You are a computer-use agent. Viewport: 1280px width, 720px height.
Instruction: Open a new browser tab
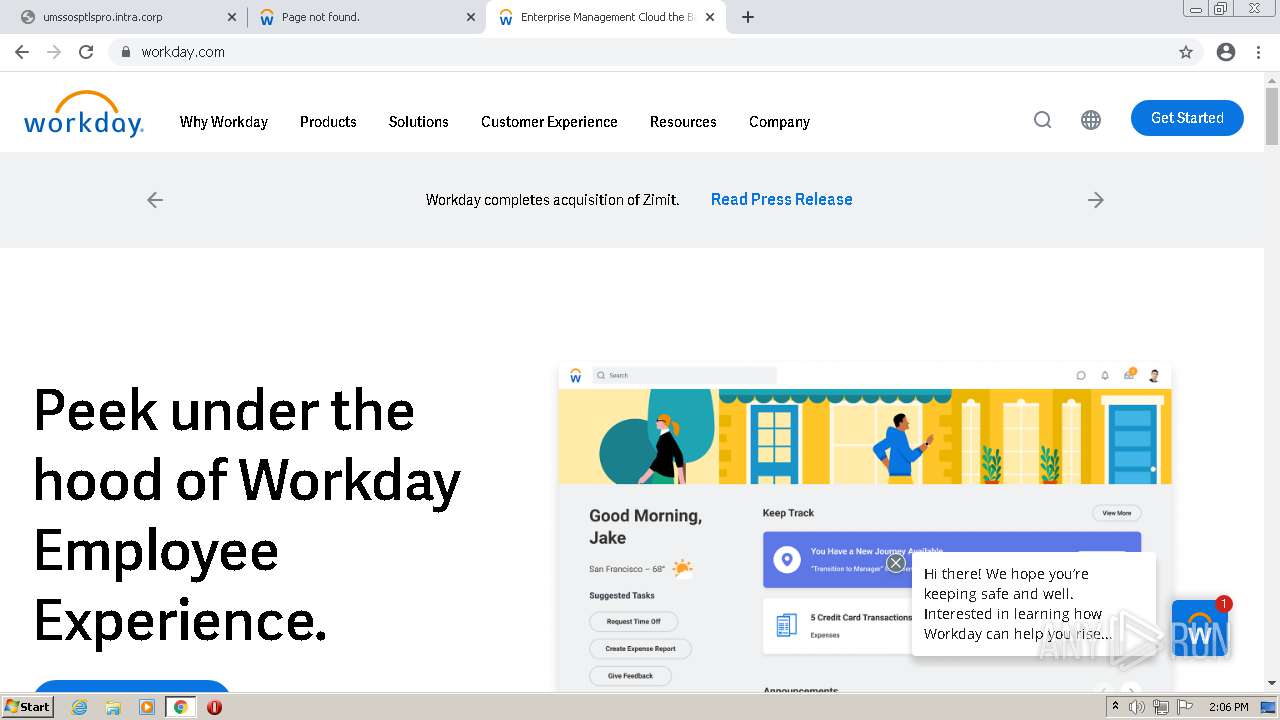point(748,17)
